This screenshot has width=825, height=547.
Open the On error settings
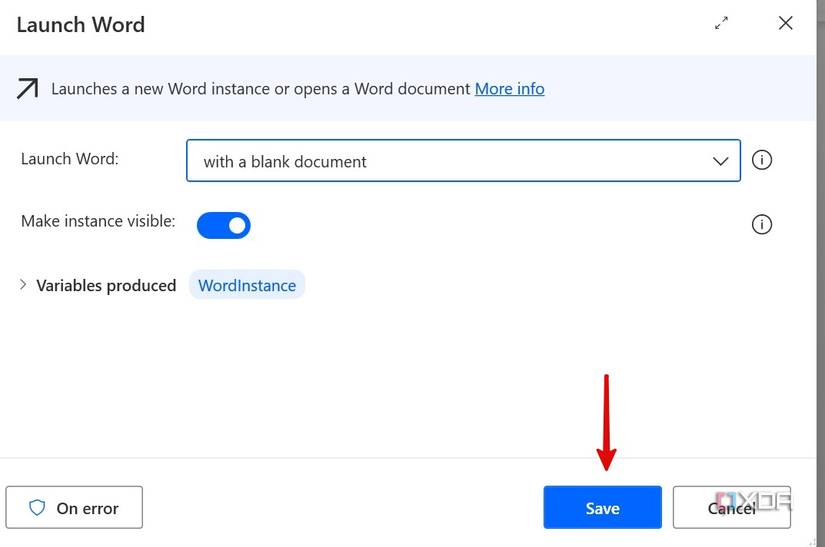coord(74,508)
